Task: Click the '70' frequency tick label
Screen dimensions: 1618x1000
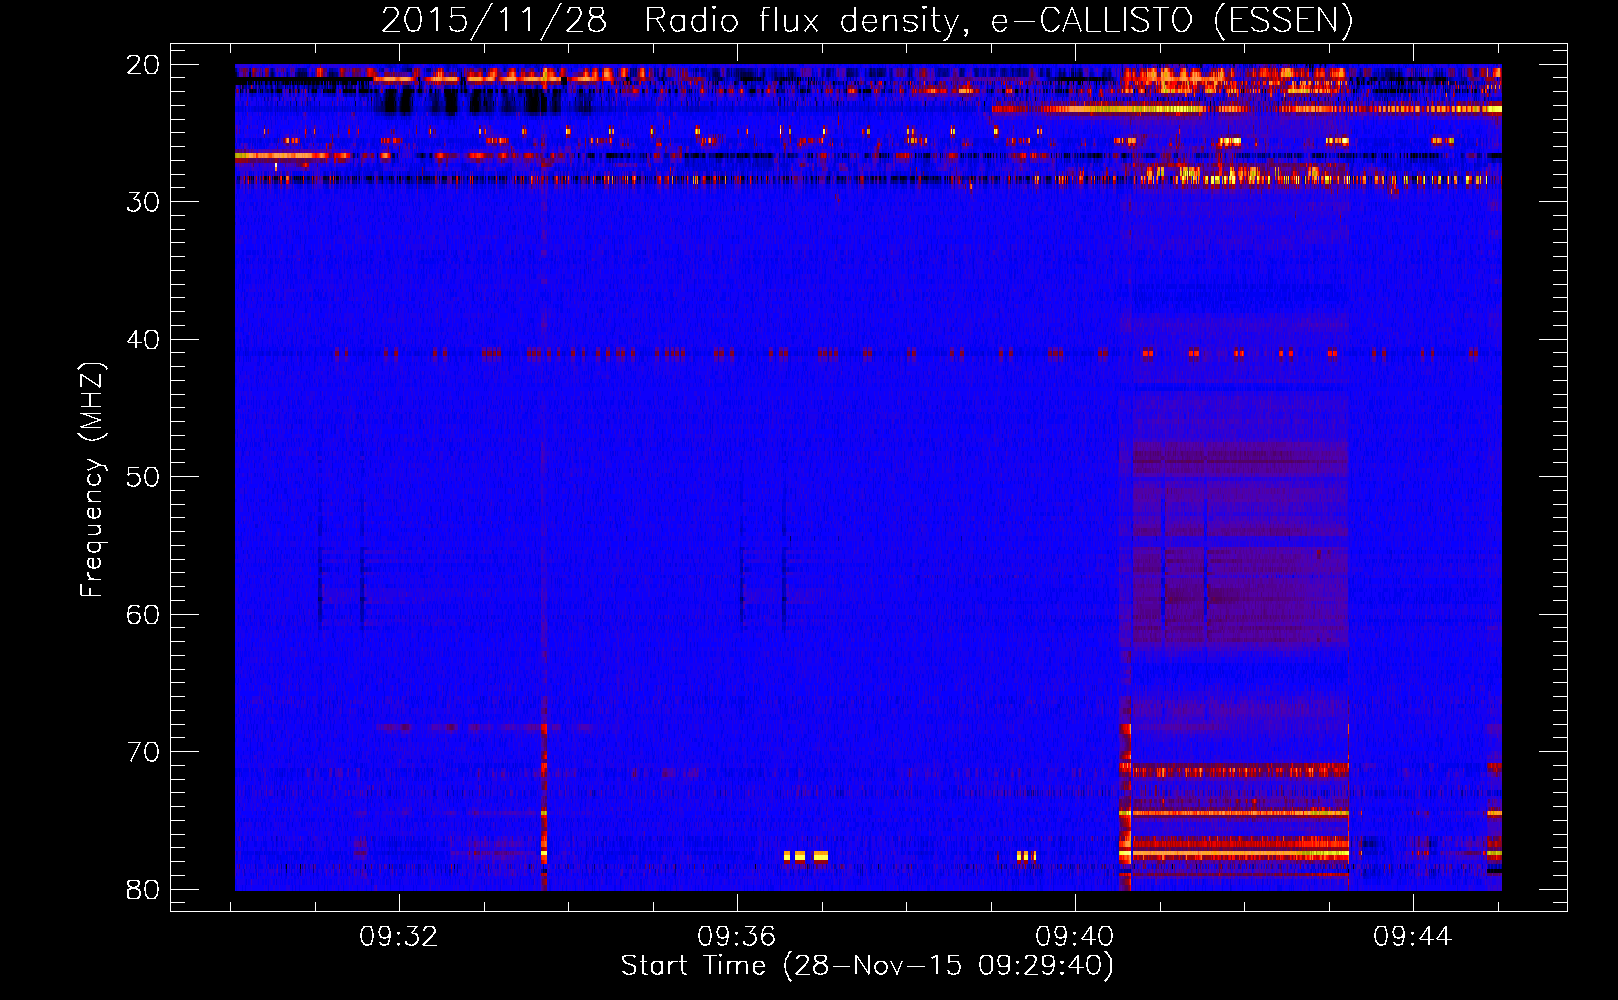Action: tap(143, 752)
